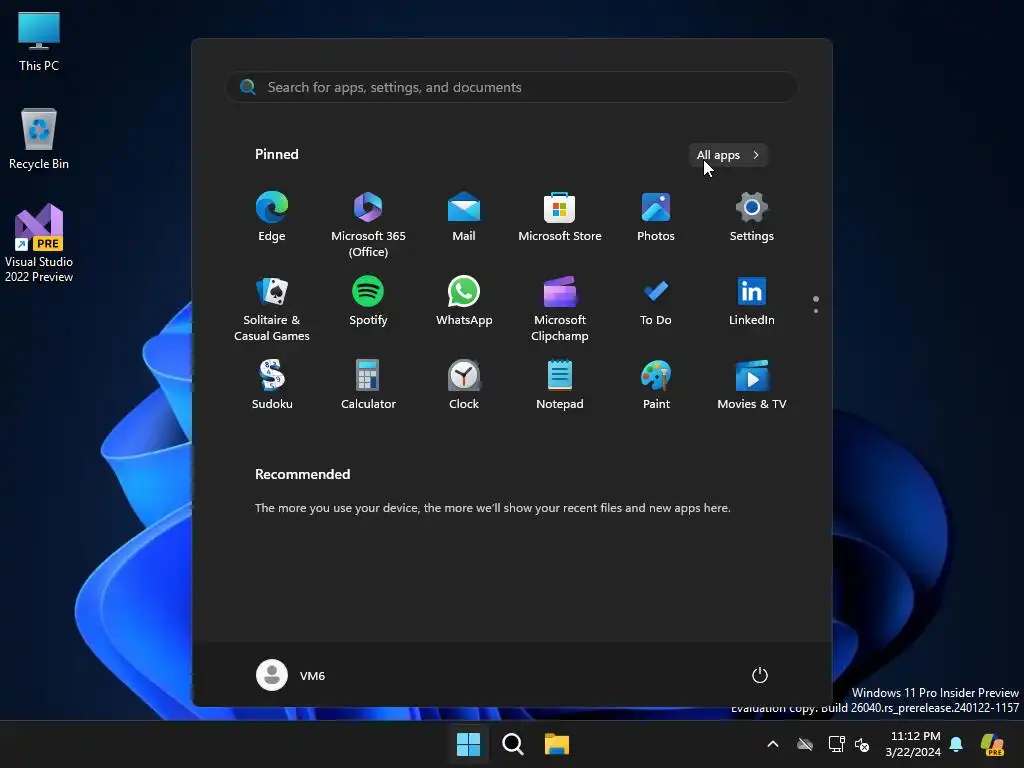Select This PC desktop icon
Viewport: 1024px width, 768px height.
point(39,42)
